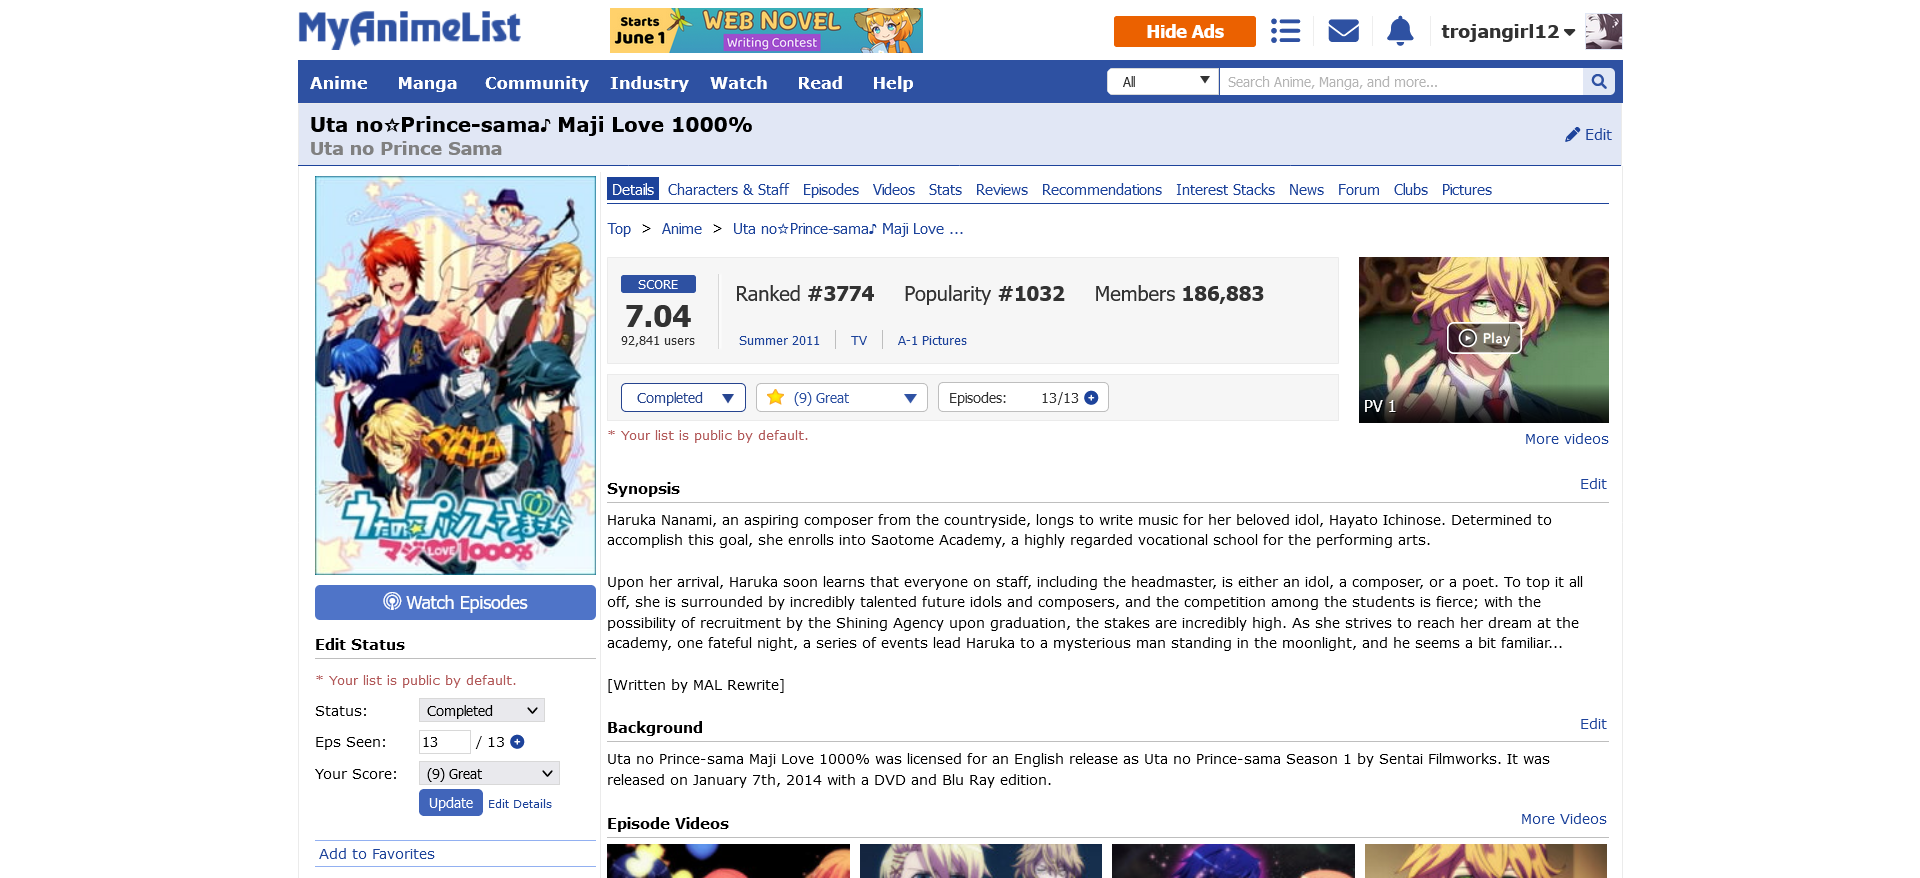Go to Top breadcrumb link
The image size is (1920, 878).
tap(619, 229)
